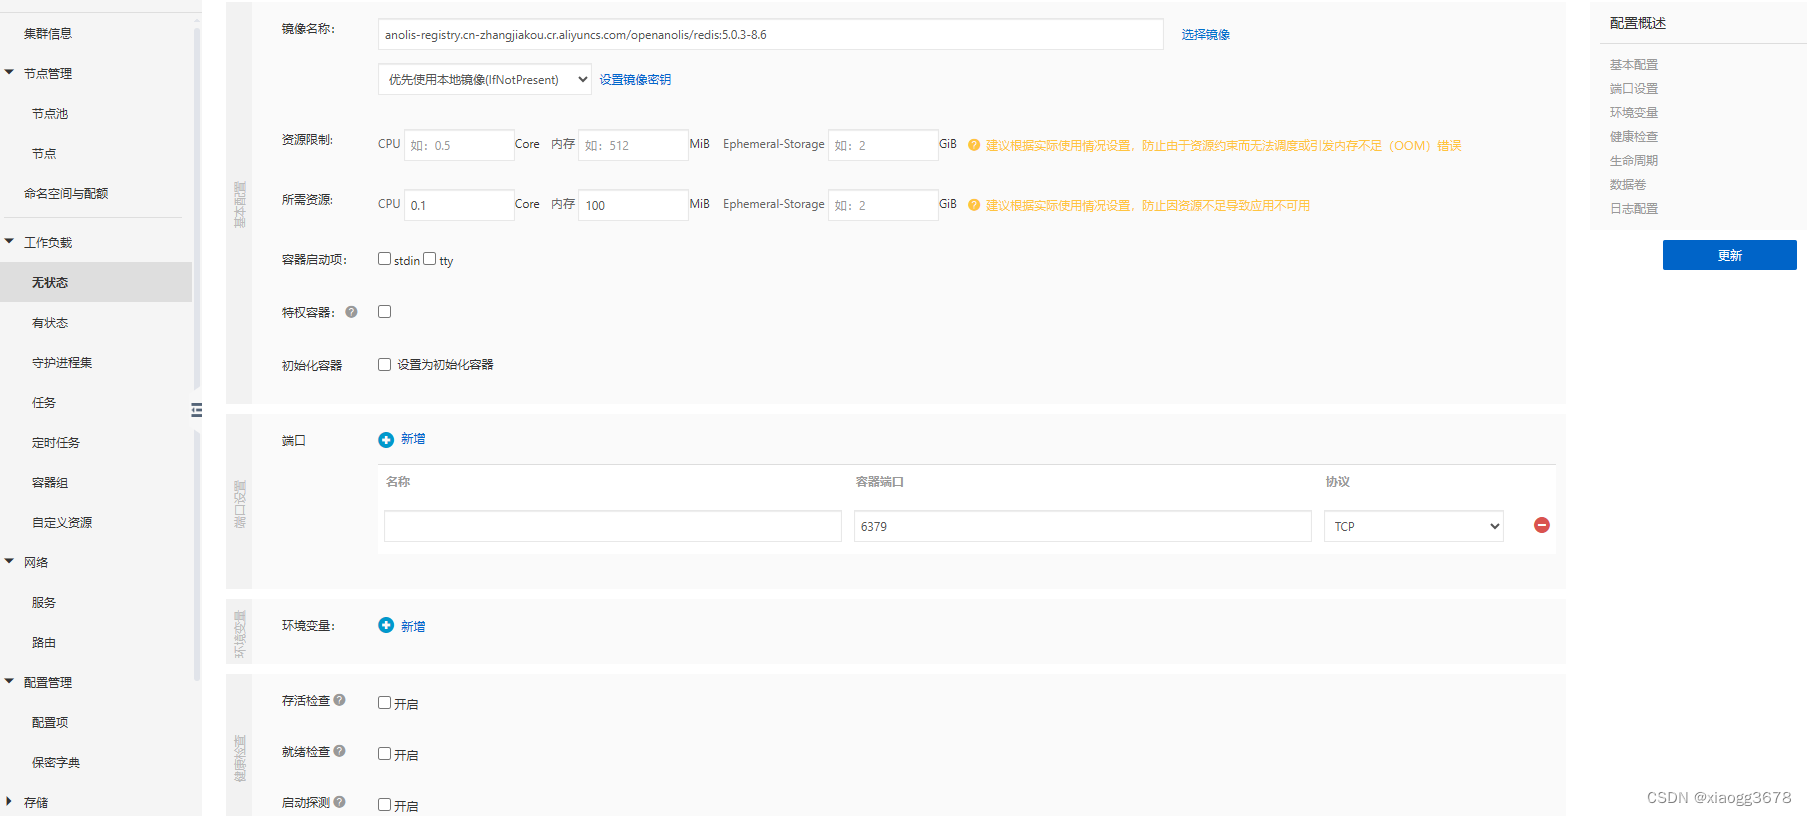Click the warning icon beside the required resource hint

point(974,205)
